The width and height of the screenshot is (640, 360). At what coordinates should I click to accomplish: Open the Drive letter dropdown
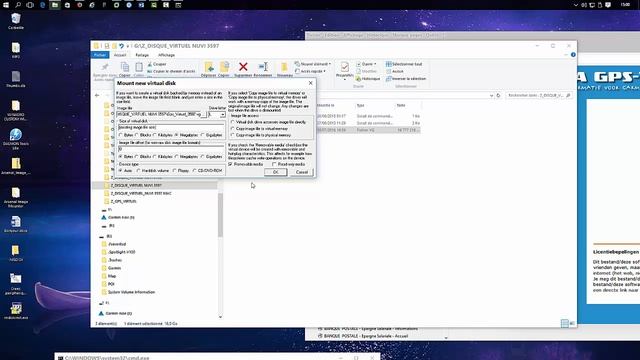[x=222, y=115]
